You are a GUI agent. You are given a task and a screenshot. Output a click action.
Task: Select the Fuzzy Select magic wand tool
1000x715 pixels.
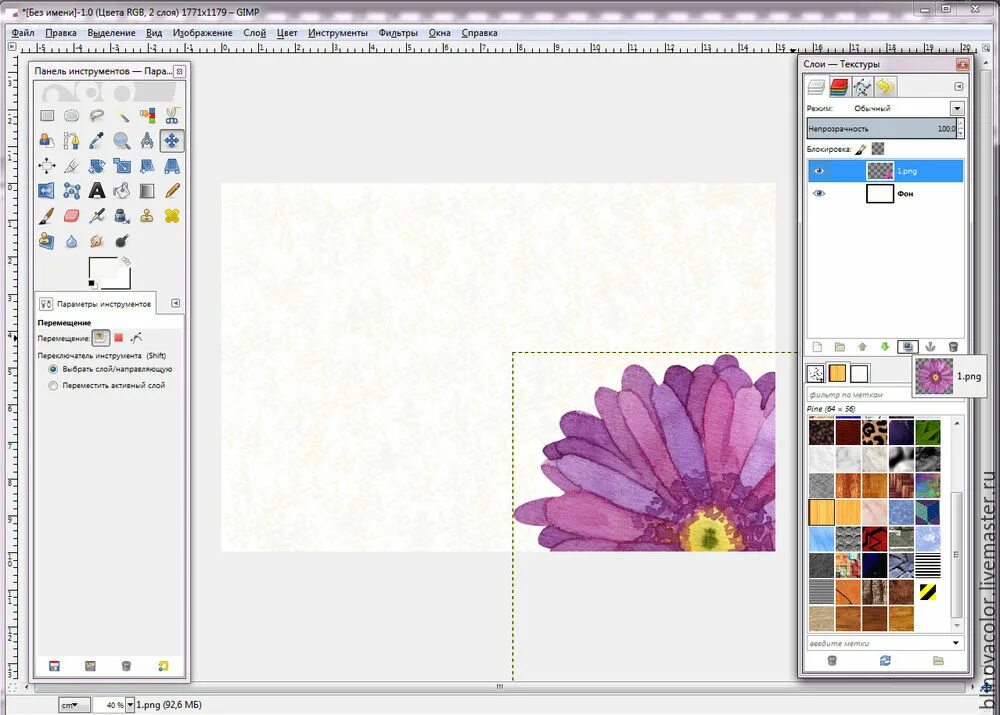(x=122, y=115)
